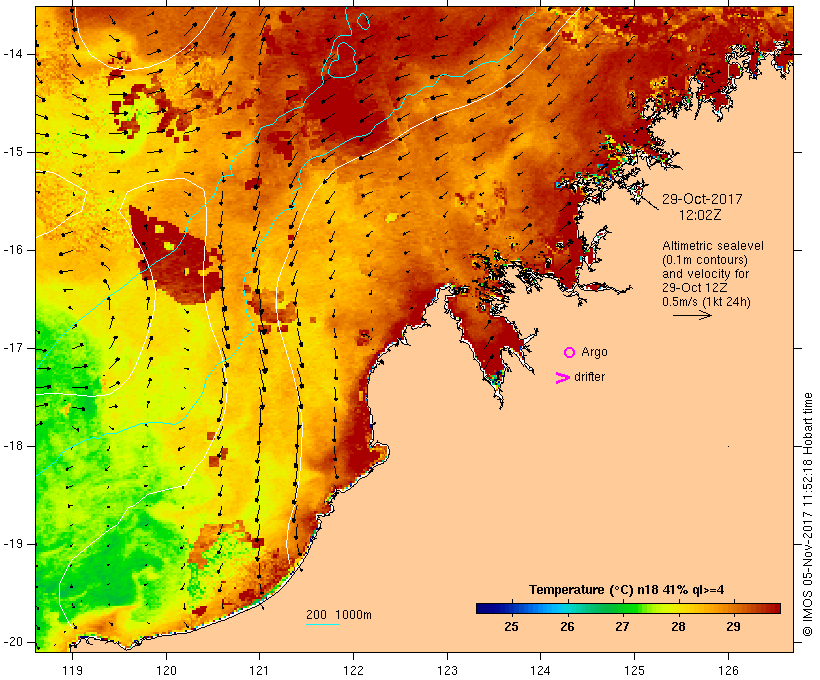
Task: Click the '200 1000m' depth label
Action: [339, 615]
